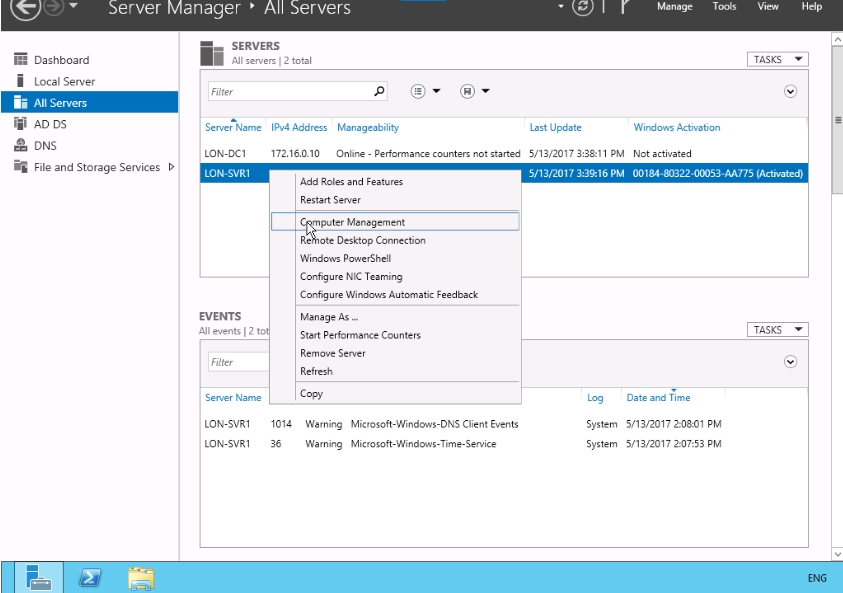Go back using the back arrow button

click(25, 8)
